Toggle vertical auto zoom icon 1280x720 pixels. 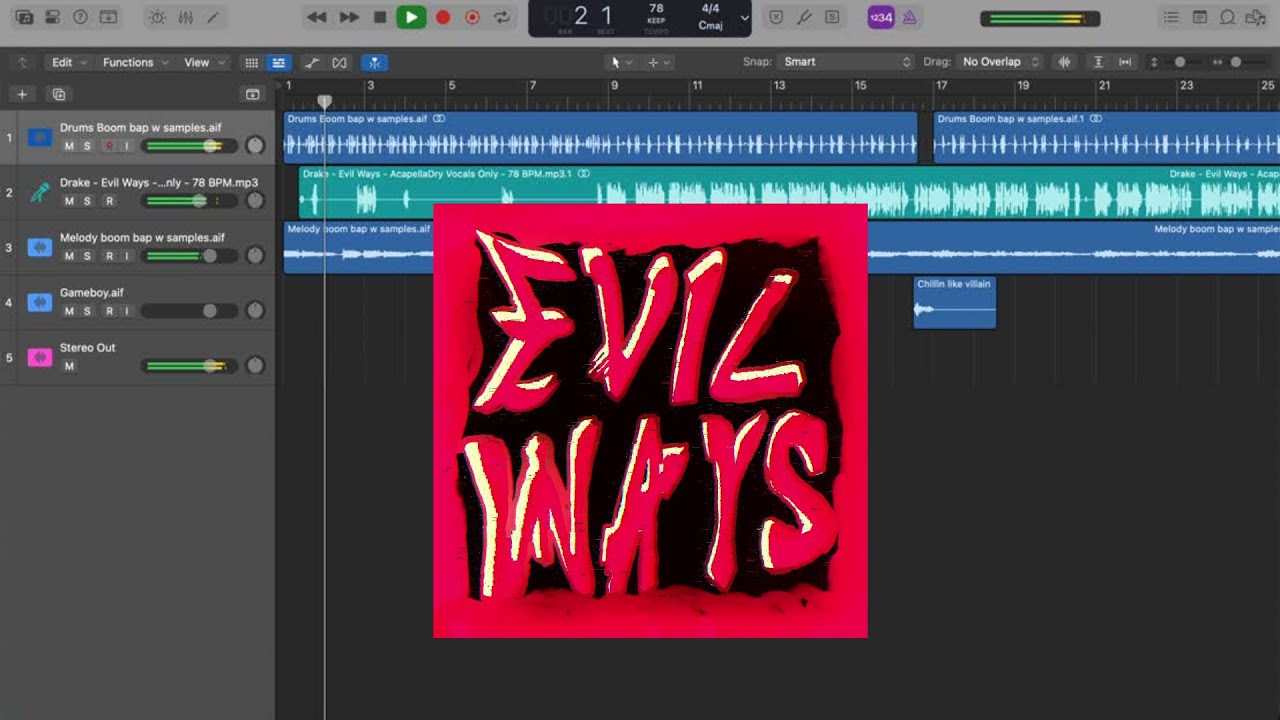1098,62
